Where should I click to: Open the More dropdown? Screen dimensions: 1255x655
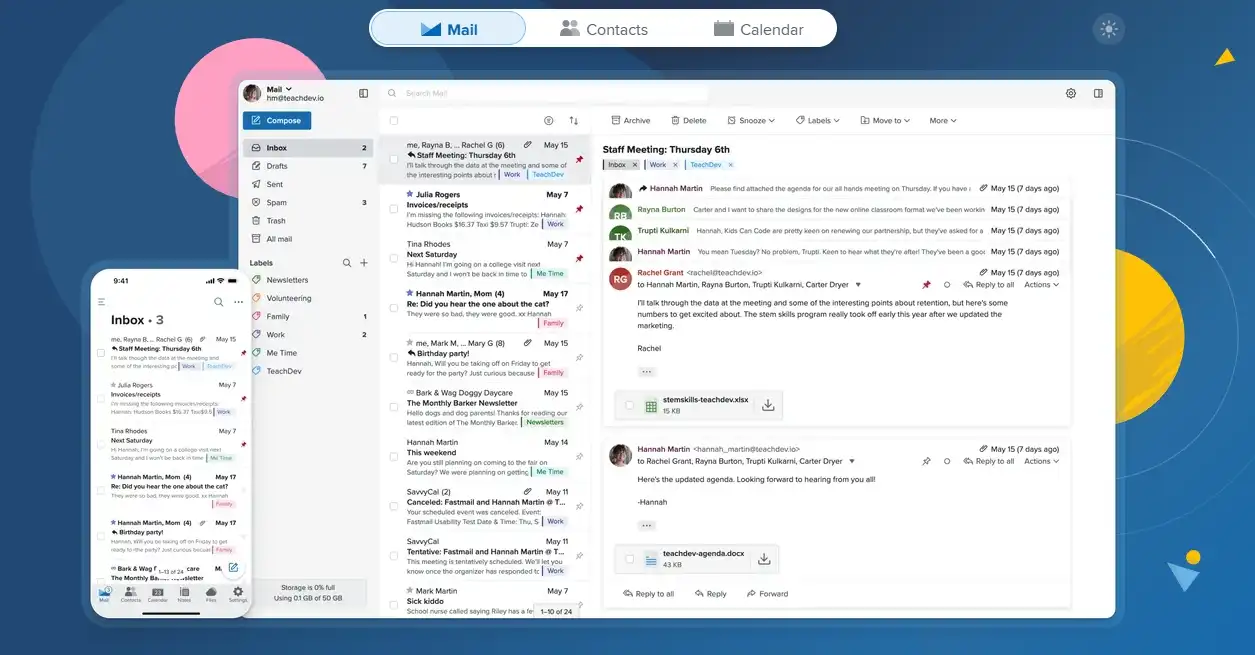pos(943,120)
